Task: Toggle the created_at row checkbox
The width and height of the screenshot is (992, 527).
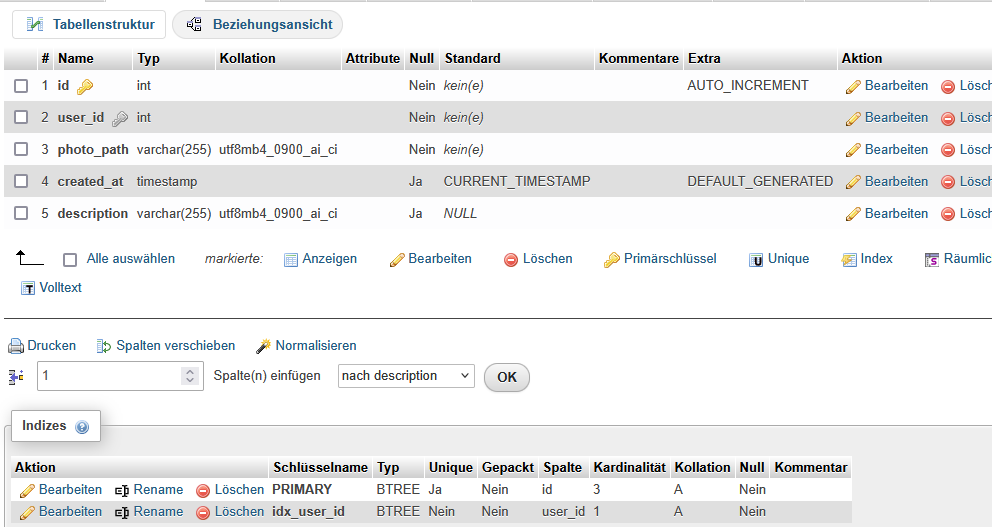Action: 21,182
